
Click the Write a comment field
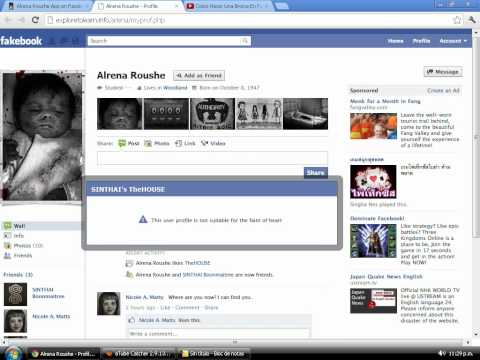pyautogui.click(x=219, y=333)
